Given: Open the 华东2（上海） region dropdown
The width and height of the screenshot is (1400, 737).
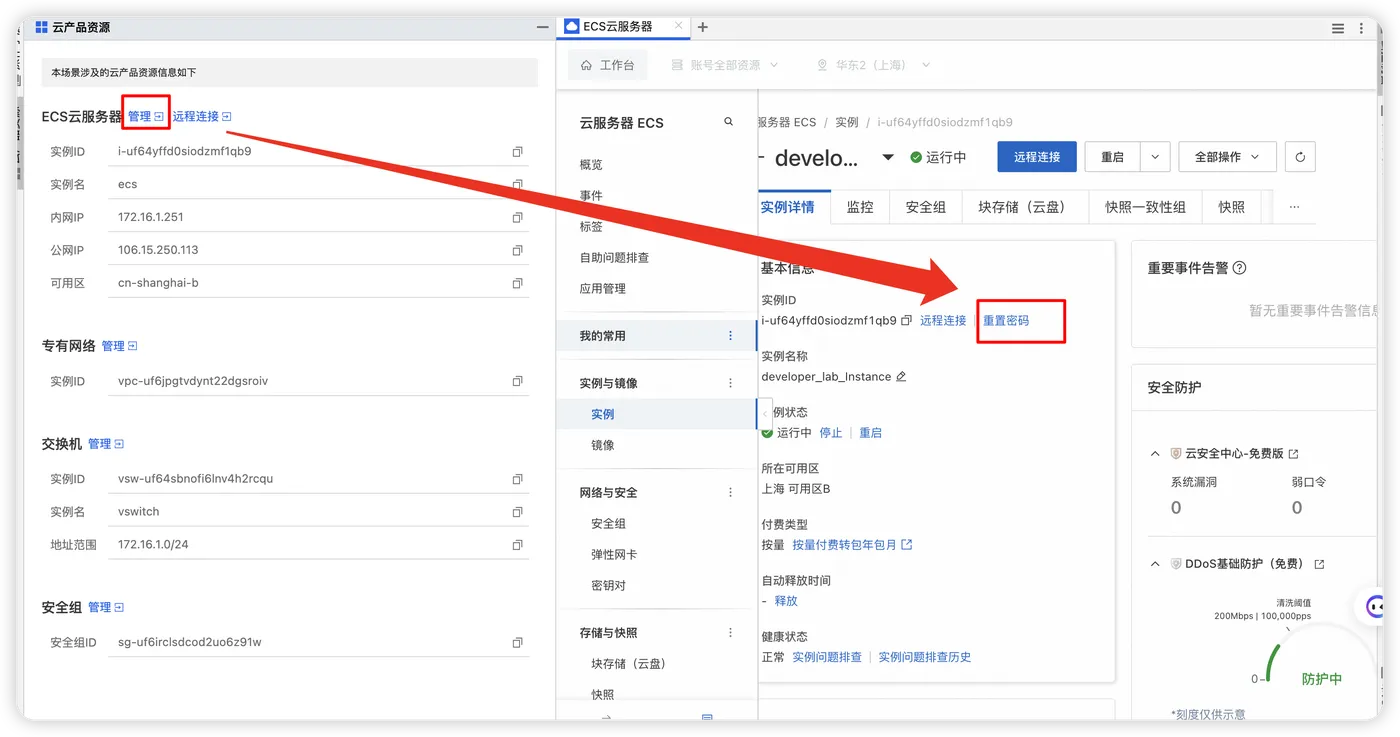Looking at the screenshot, I should [x=873, y=65].
